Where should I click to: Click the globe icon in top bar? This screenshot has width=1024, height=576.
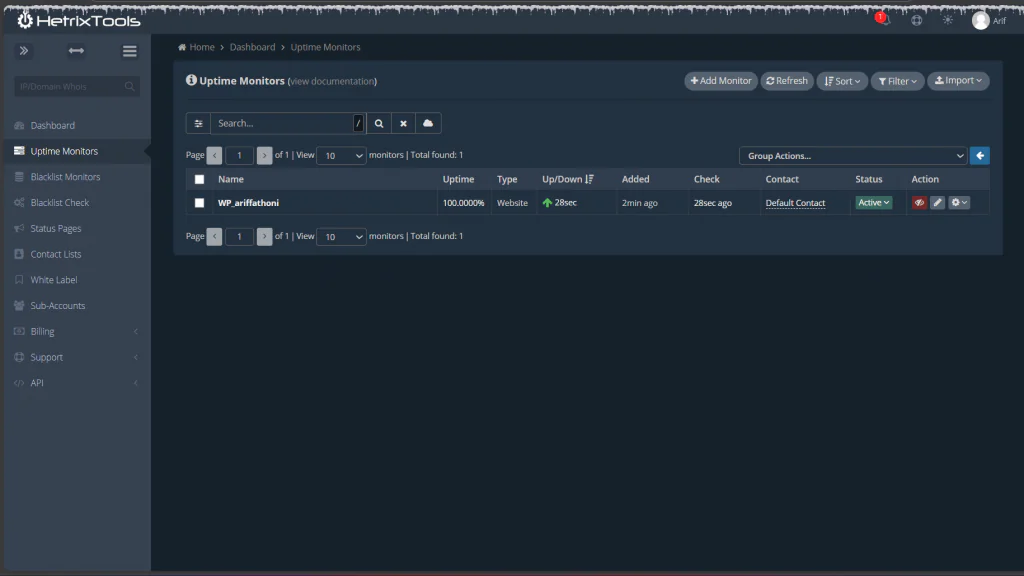pos(917,20)
